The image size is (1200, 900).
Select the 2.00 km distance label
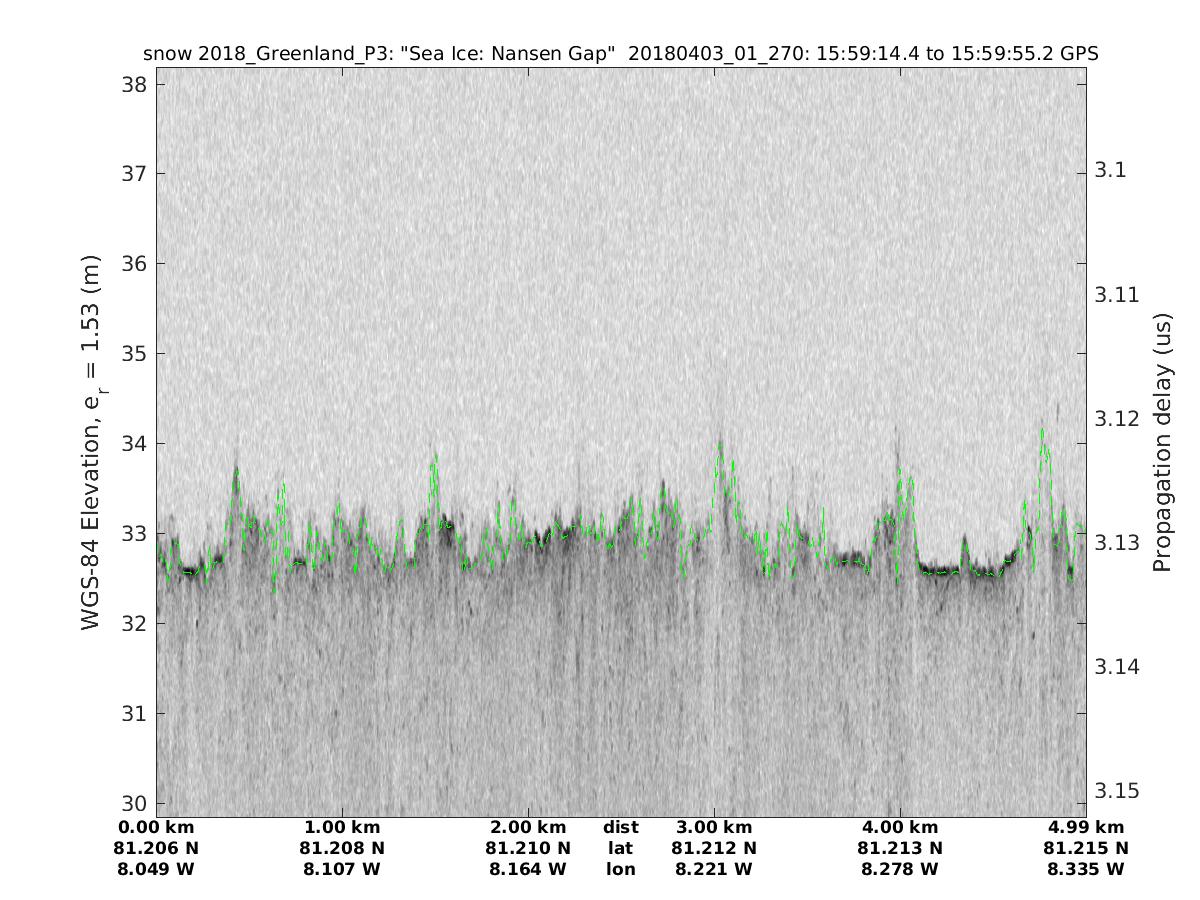point(528,828)
